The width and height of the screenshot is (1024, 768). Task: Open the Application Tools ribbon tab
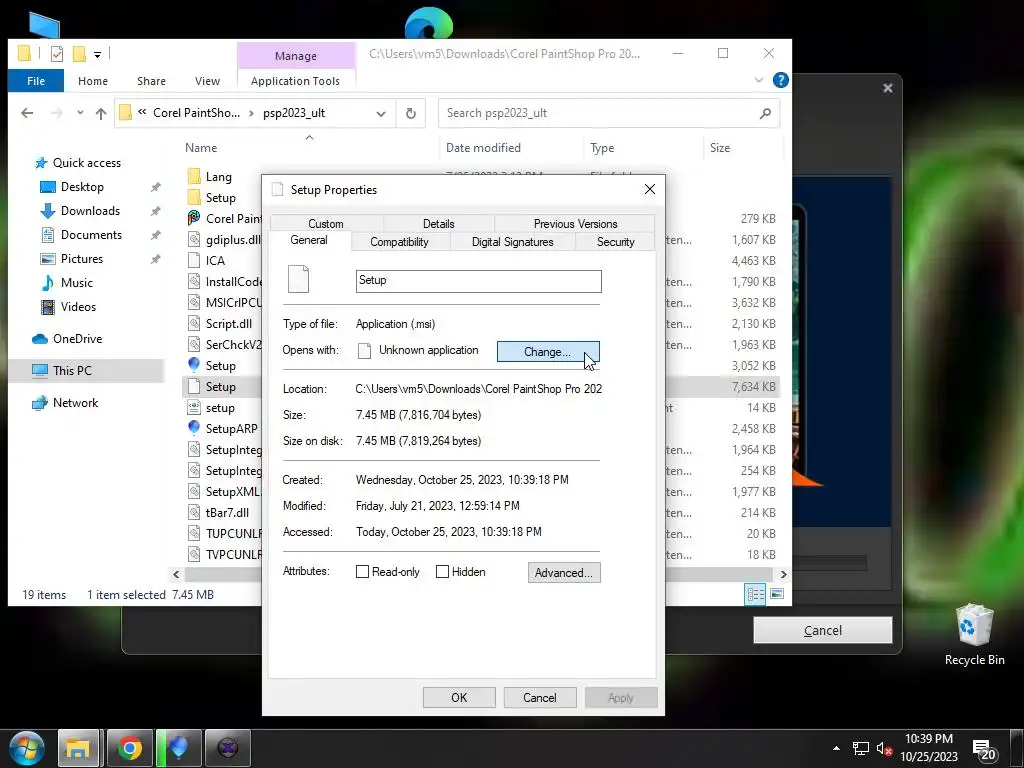tap(295, 81)
